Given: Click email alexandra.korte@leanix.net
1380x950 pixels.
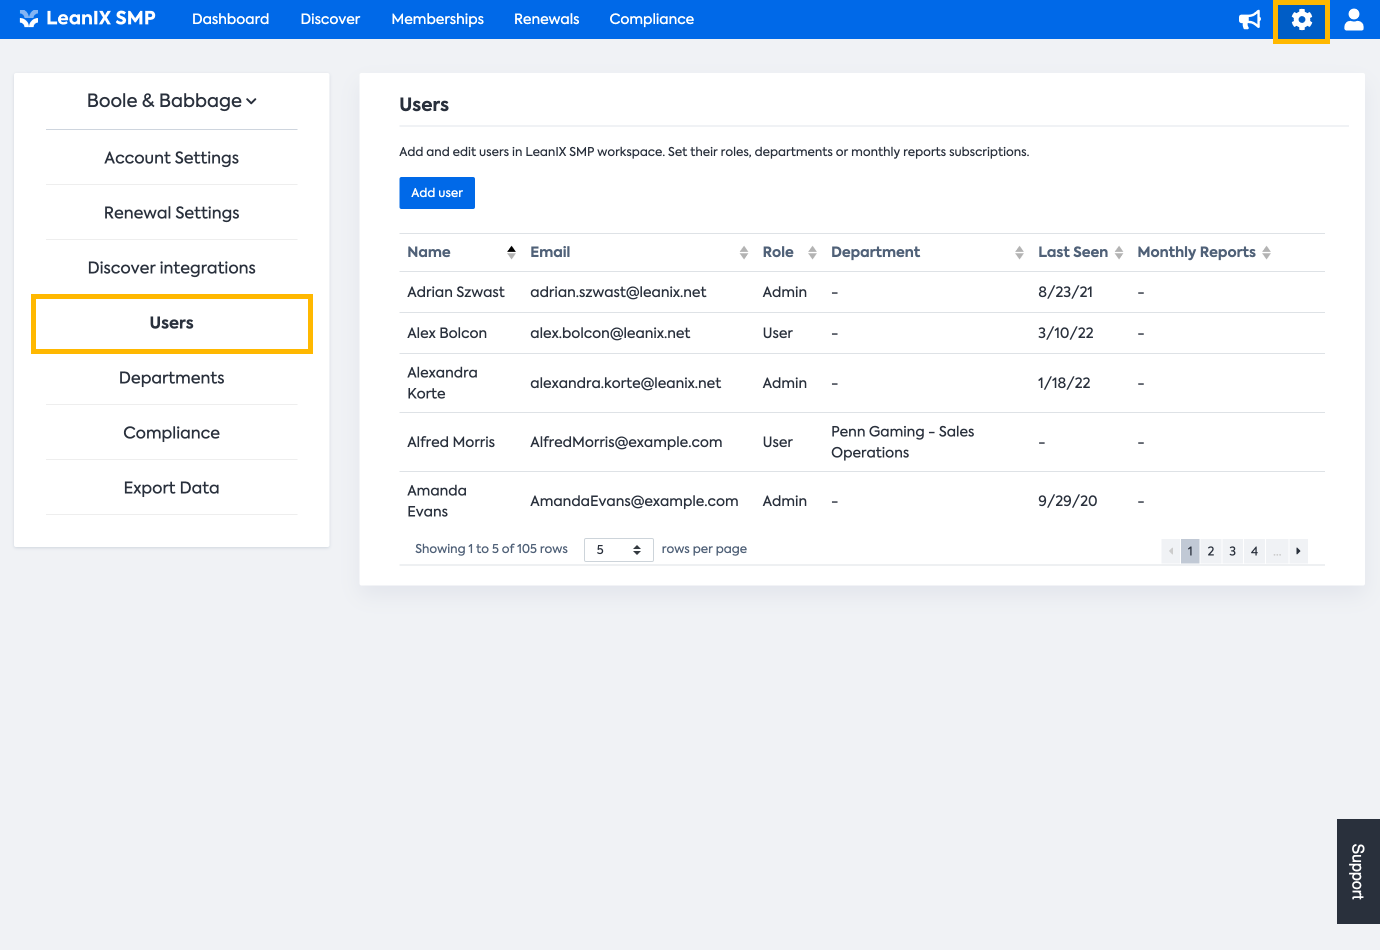Looking at the screenshot, I should pos(626,383).
